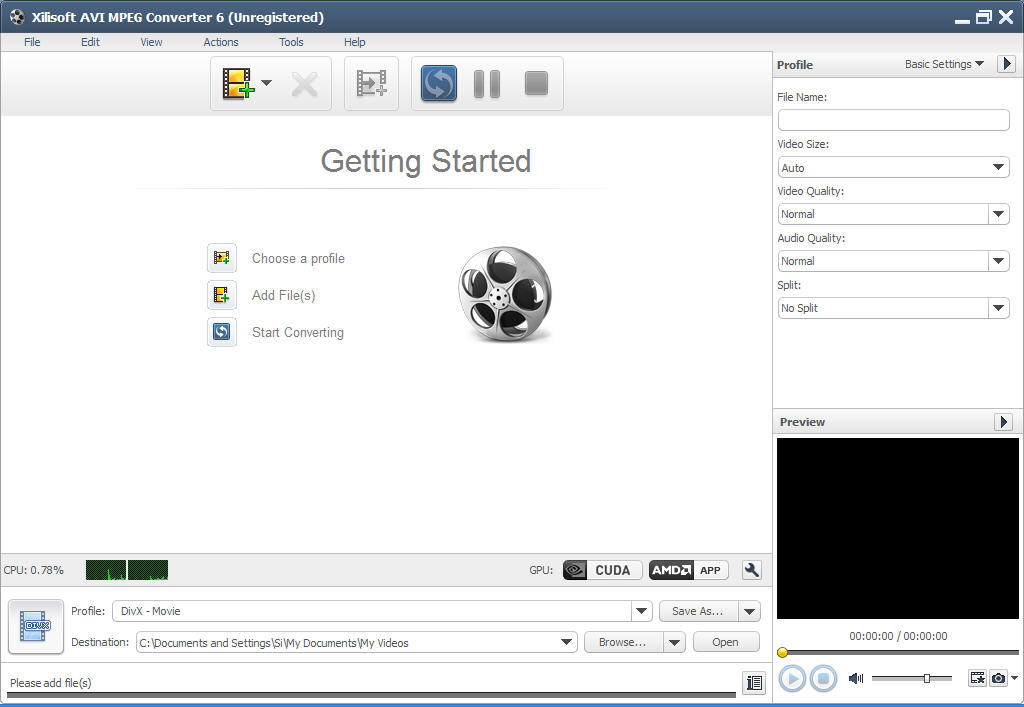The height and width of the screenshot is (707, 1024).
Task: Take a snapshot using the camera icon
Action: (997, 678)
